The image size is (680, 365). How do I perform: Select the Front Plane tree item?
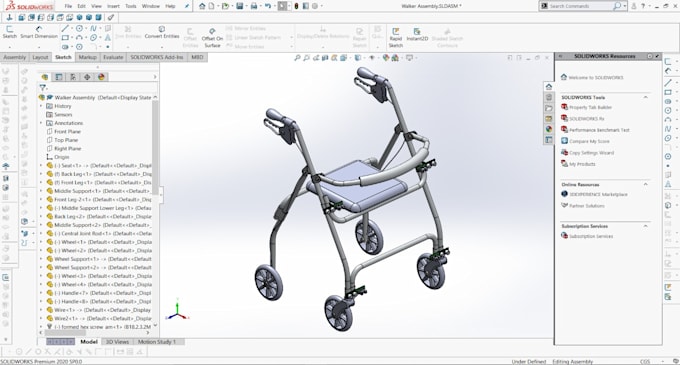(x=67, y=132)
